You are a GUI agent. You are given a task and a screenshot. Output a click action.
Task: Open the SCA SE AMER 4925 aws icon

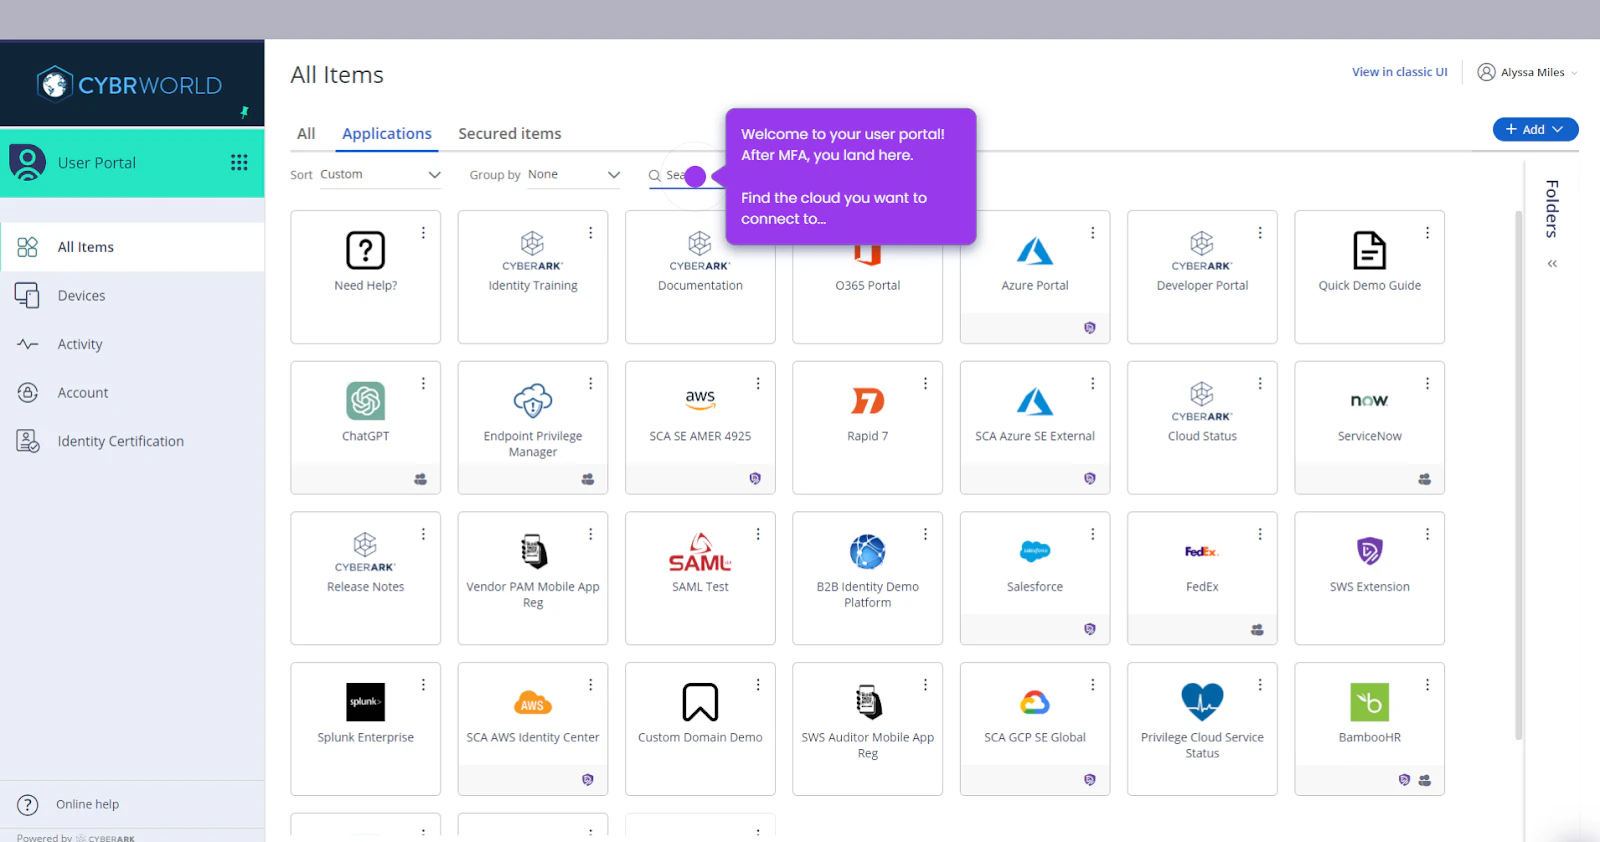[700, 400]
